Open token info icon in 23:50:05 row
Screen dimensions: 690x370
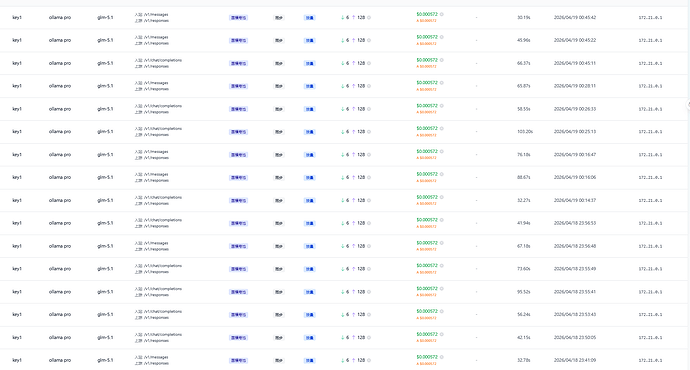pos(369,338)
